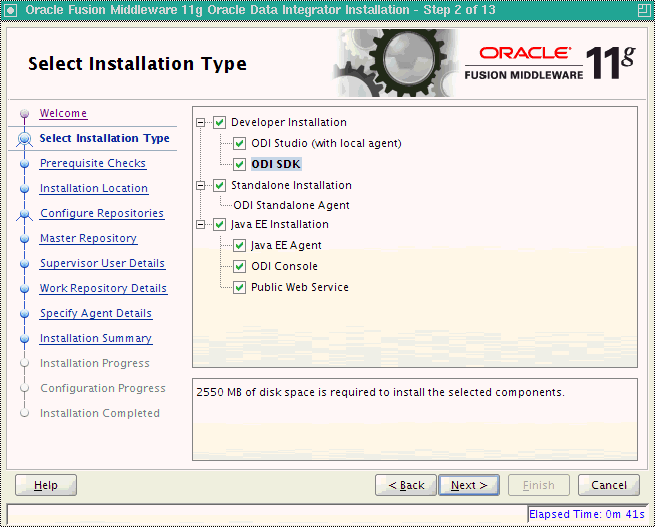Click the Supervisor User Details step bullet
Screen dimensions: 655x527
[x=25, y=264]
